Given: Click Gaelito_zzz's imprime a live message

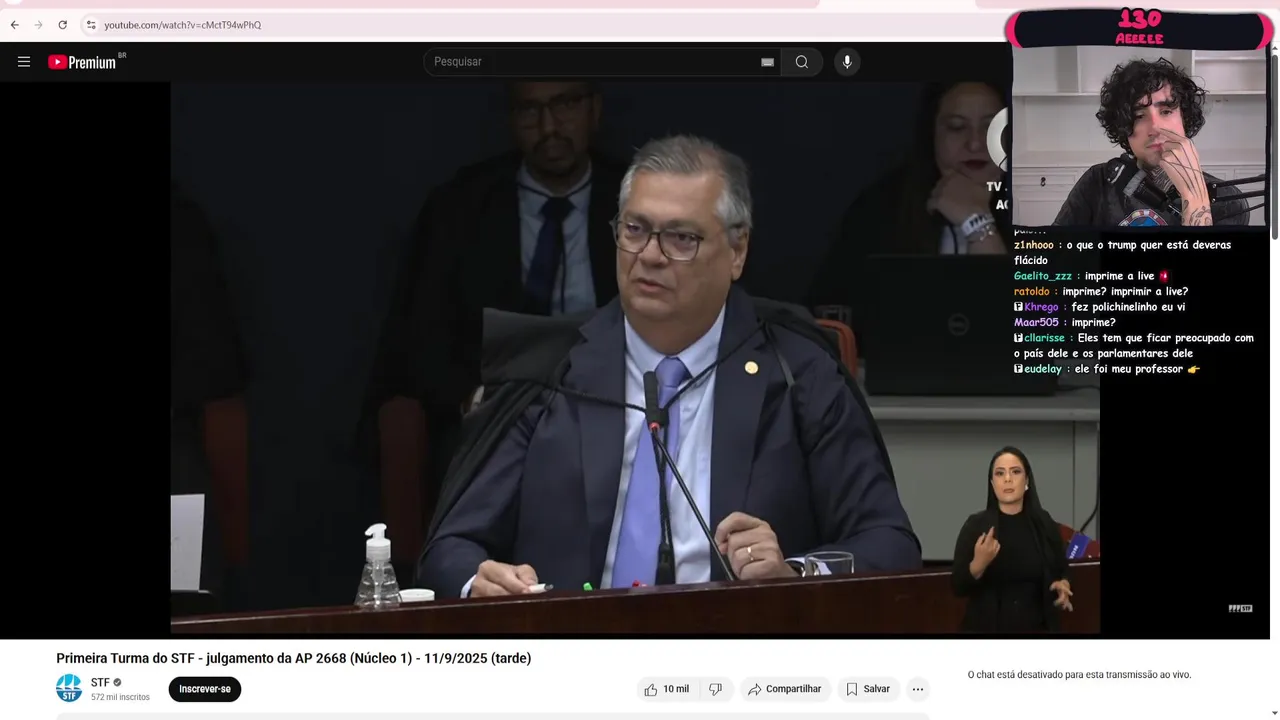Looking at the screenshot, I should 1091,276.
